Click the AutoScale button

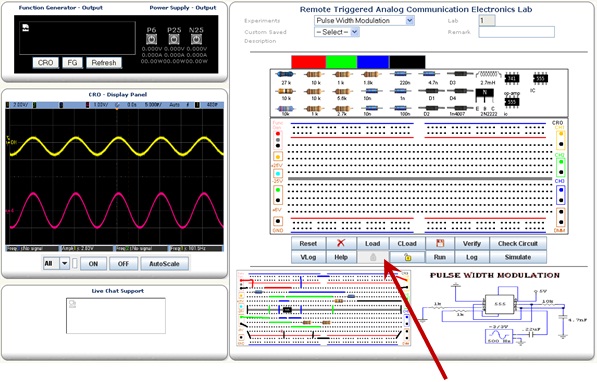coord(164,264)
